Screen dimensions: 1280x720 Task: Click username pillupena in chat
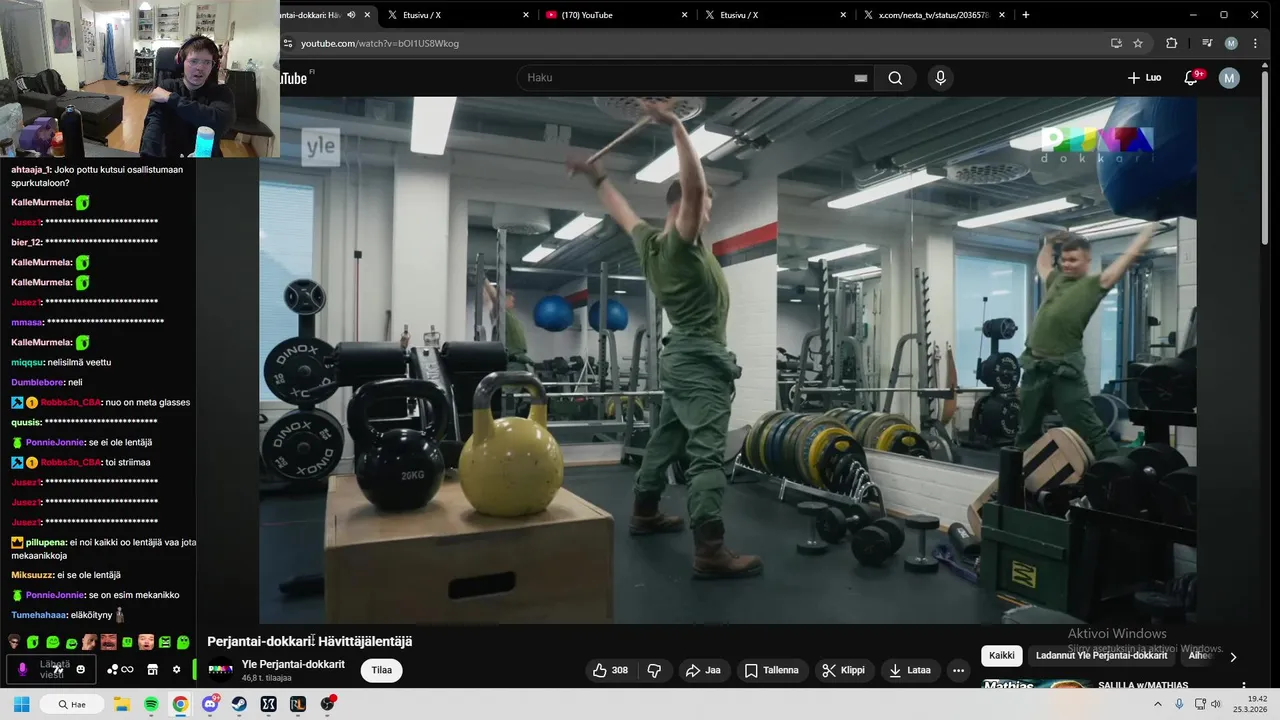[x=46, y=542]
